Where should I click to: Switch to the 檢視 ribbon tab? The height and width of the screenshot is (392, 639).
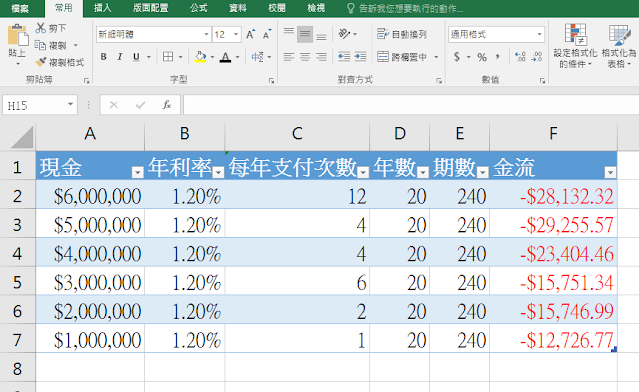[316, 8]
